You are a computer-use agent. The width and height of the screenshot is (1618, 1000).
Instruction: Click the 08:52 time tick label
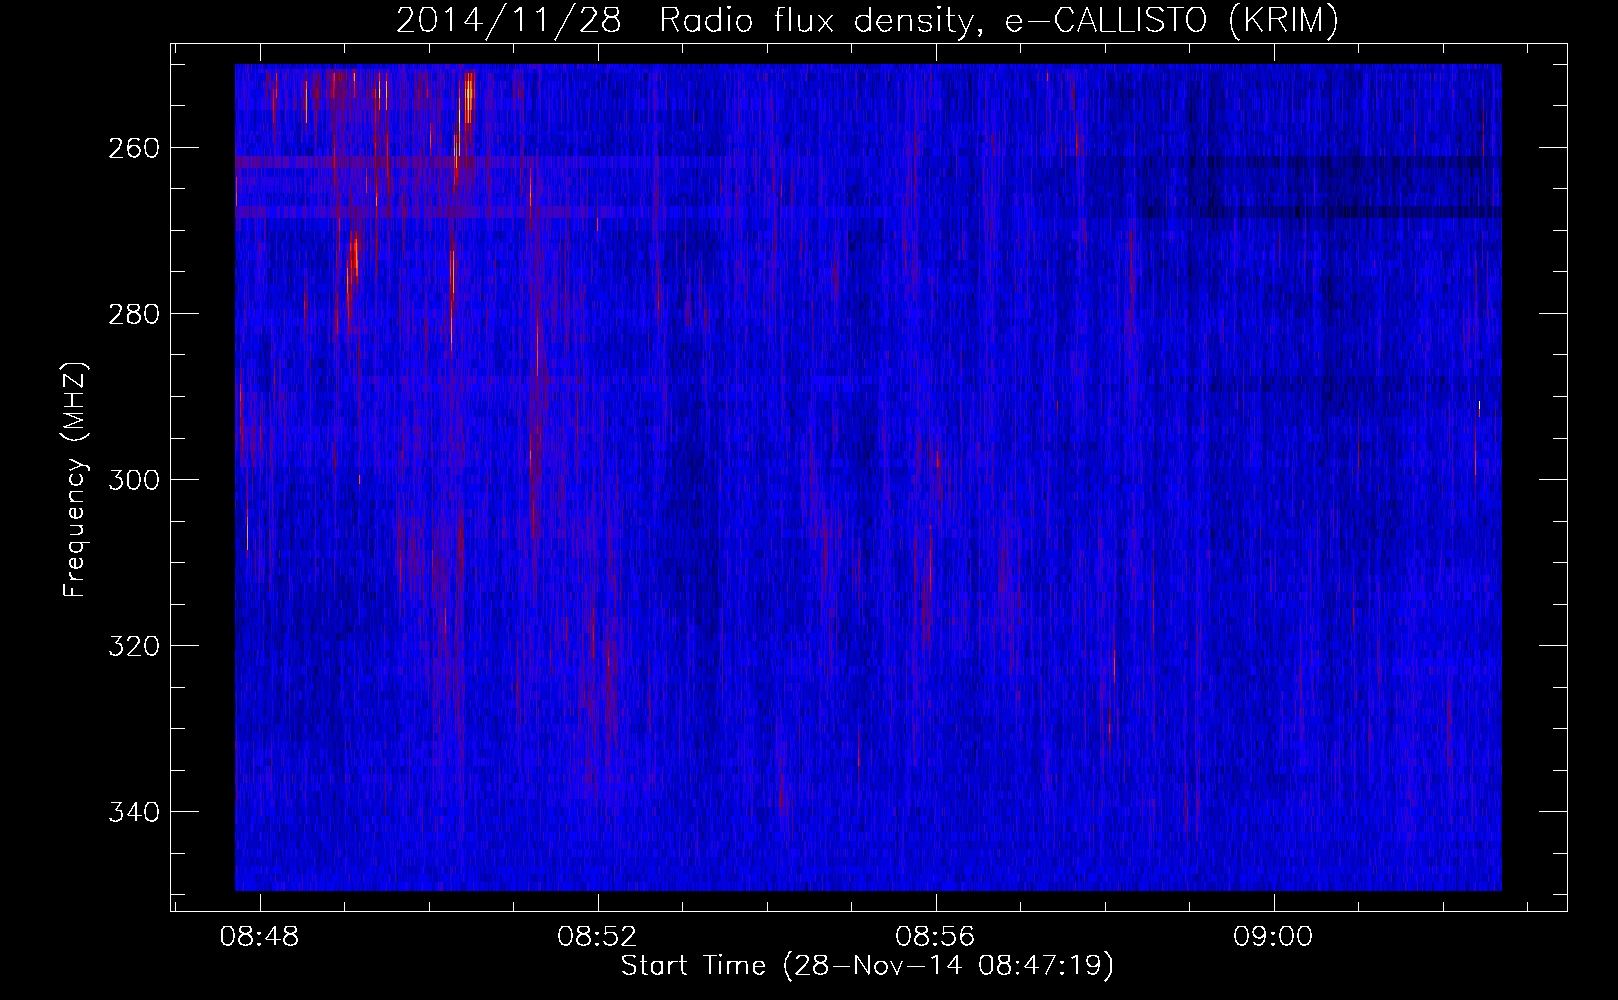(x=598, y=937)
